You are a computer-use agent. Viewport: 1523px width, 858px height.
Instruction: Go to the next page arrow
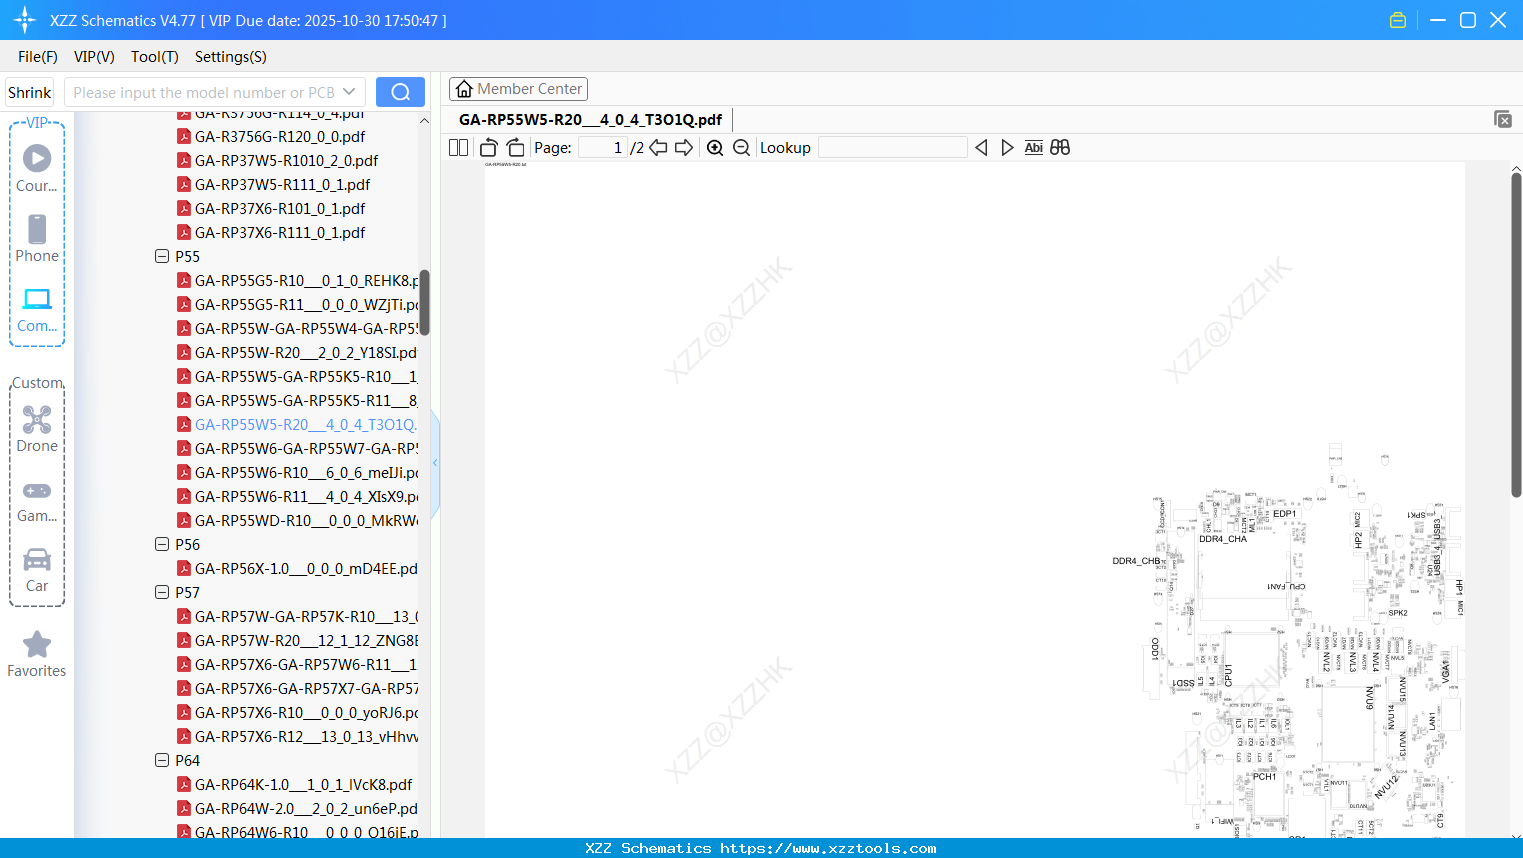point(684,147)
